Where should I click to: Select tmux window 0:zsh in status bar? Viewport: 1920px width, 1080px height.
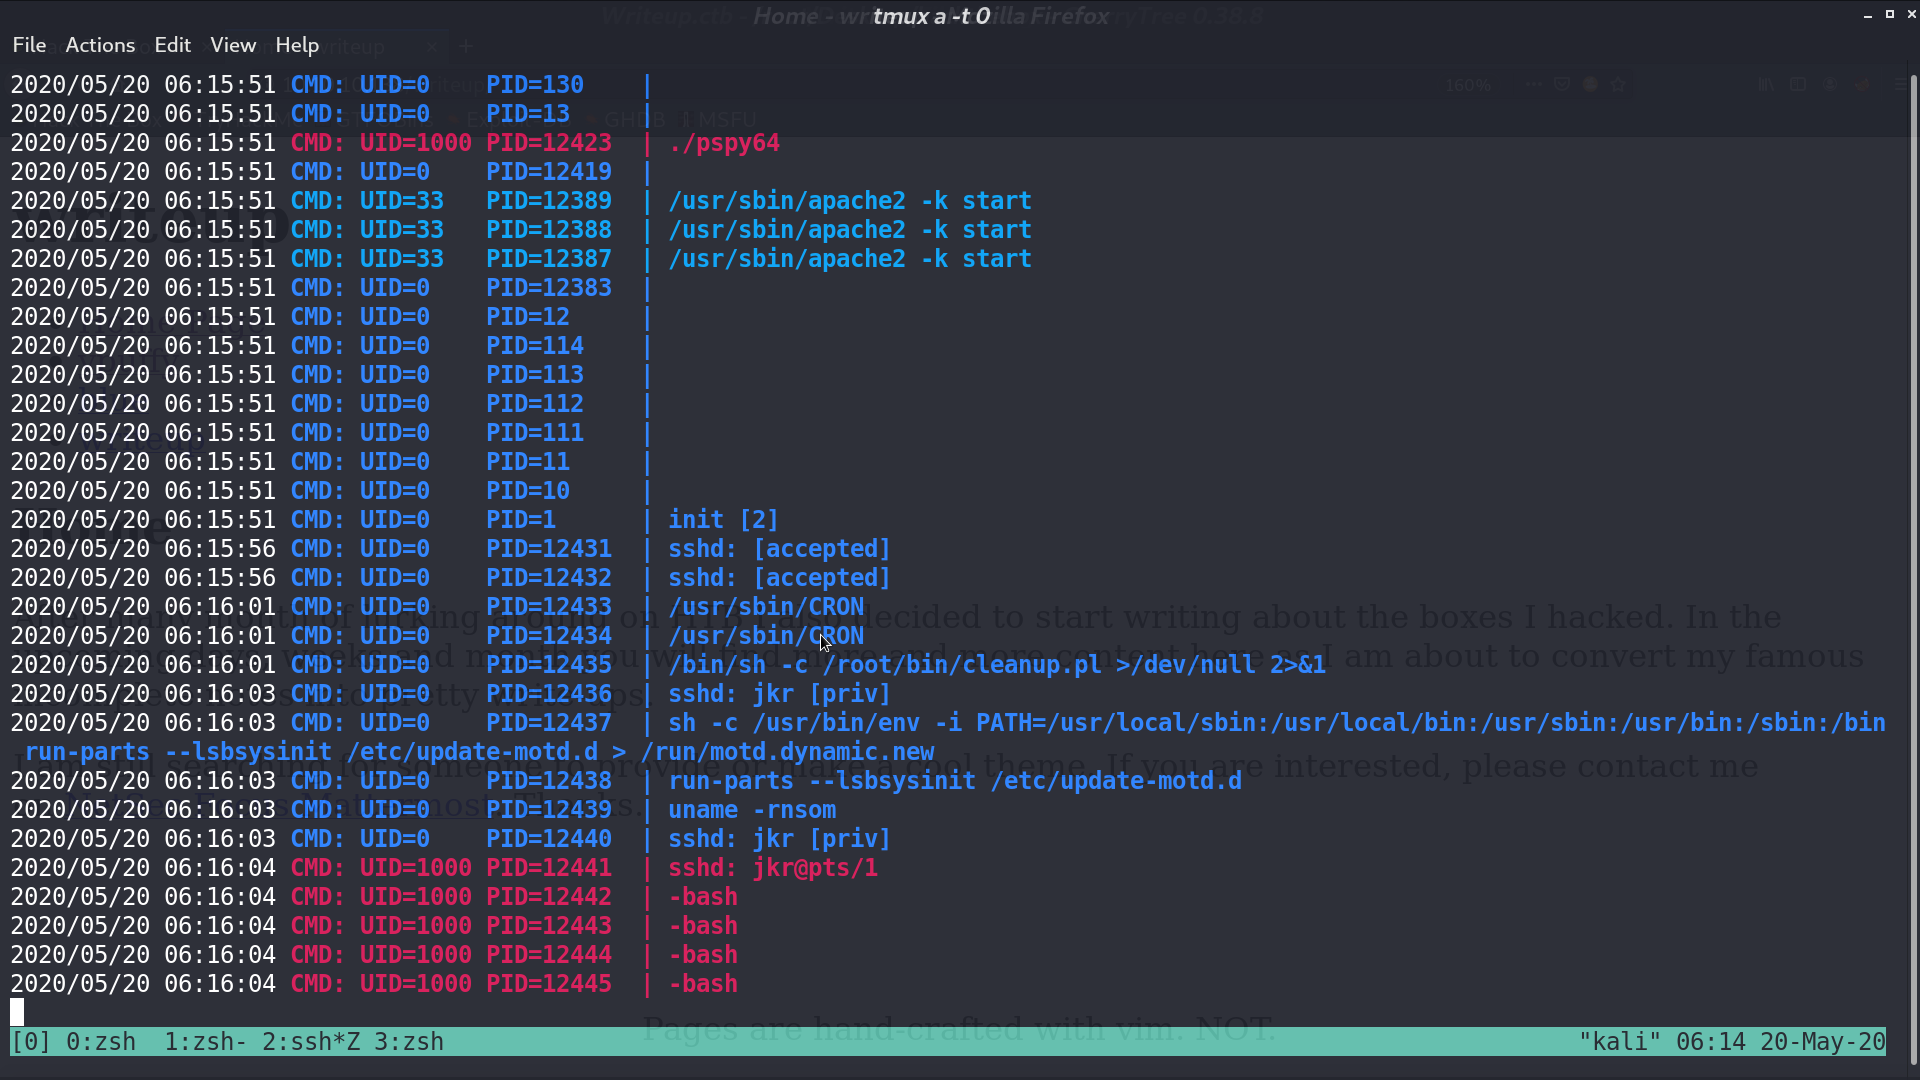(101, 1042)
